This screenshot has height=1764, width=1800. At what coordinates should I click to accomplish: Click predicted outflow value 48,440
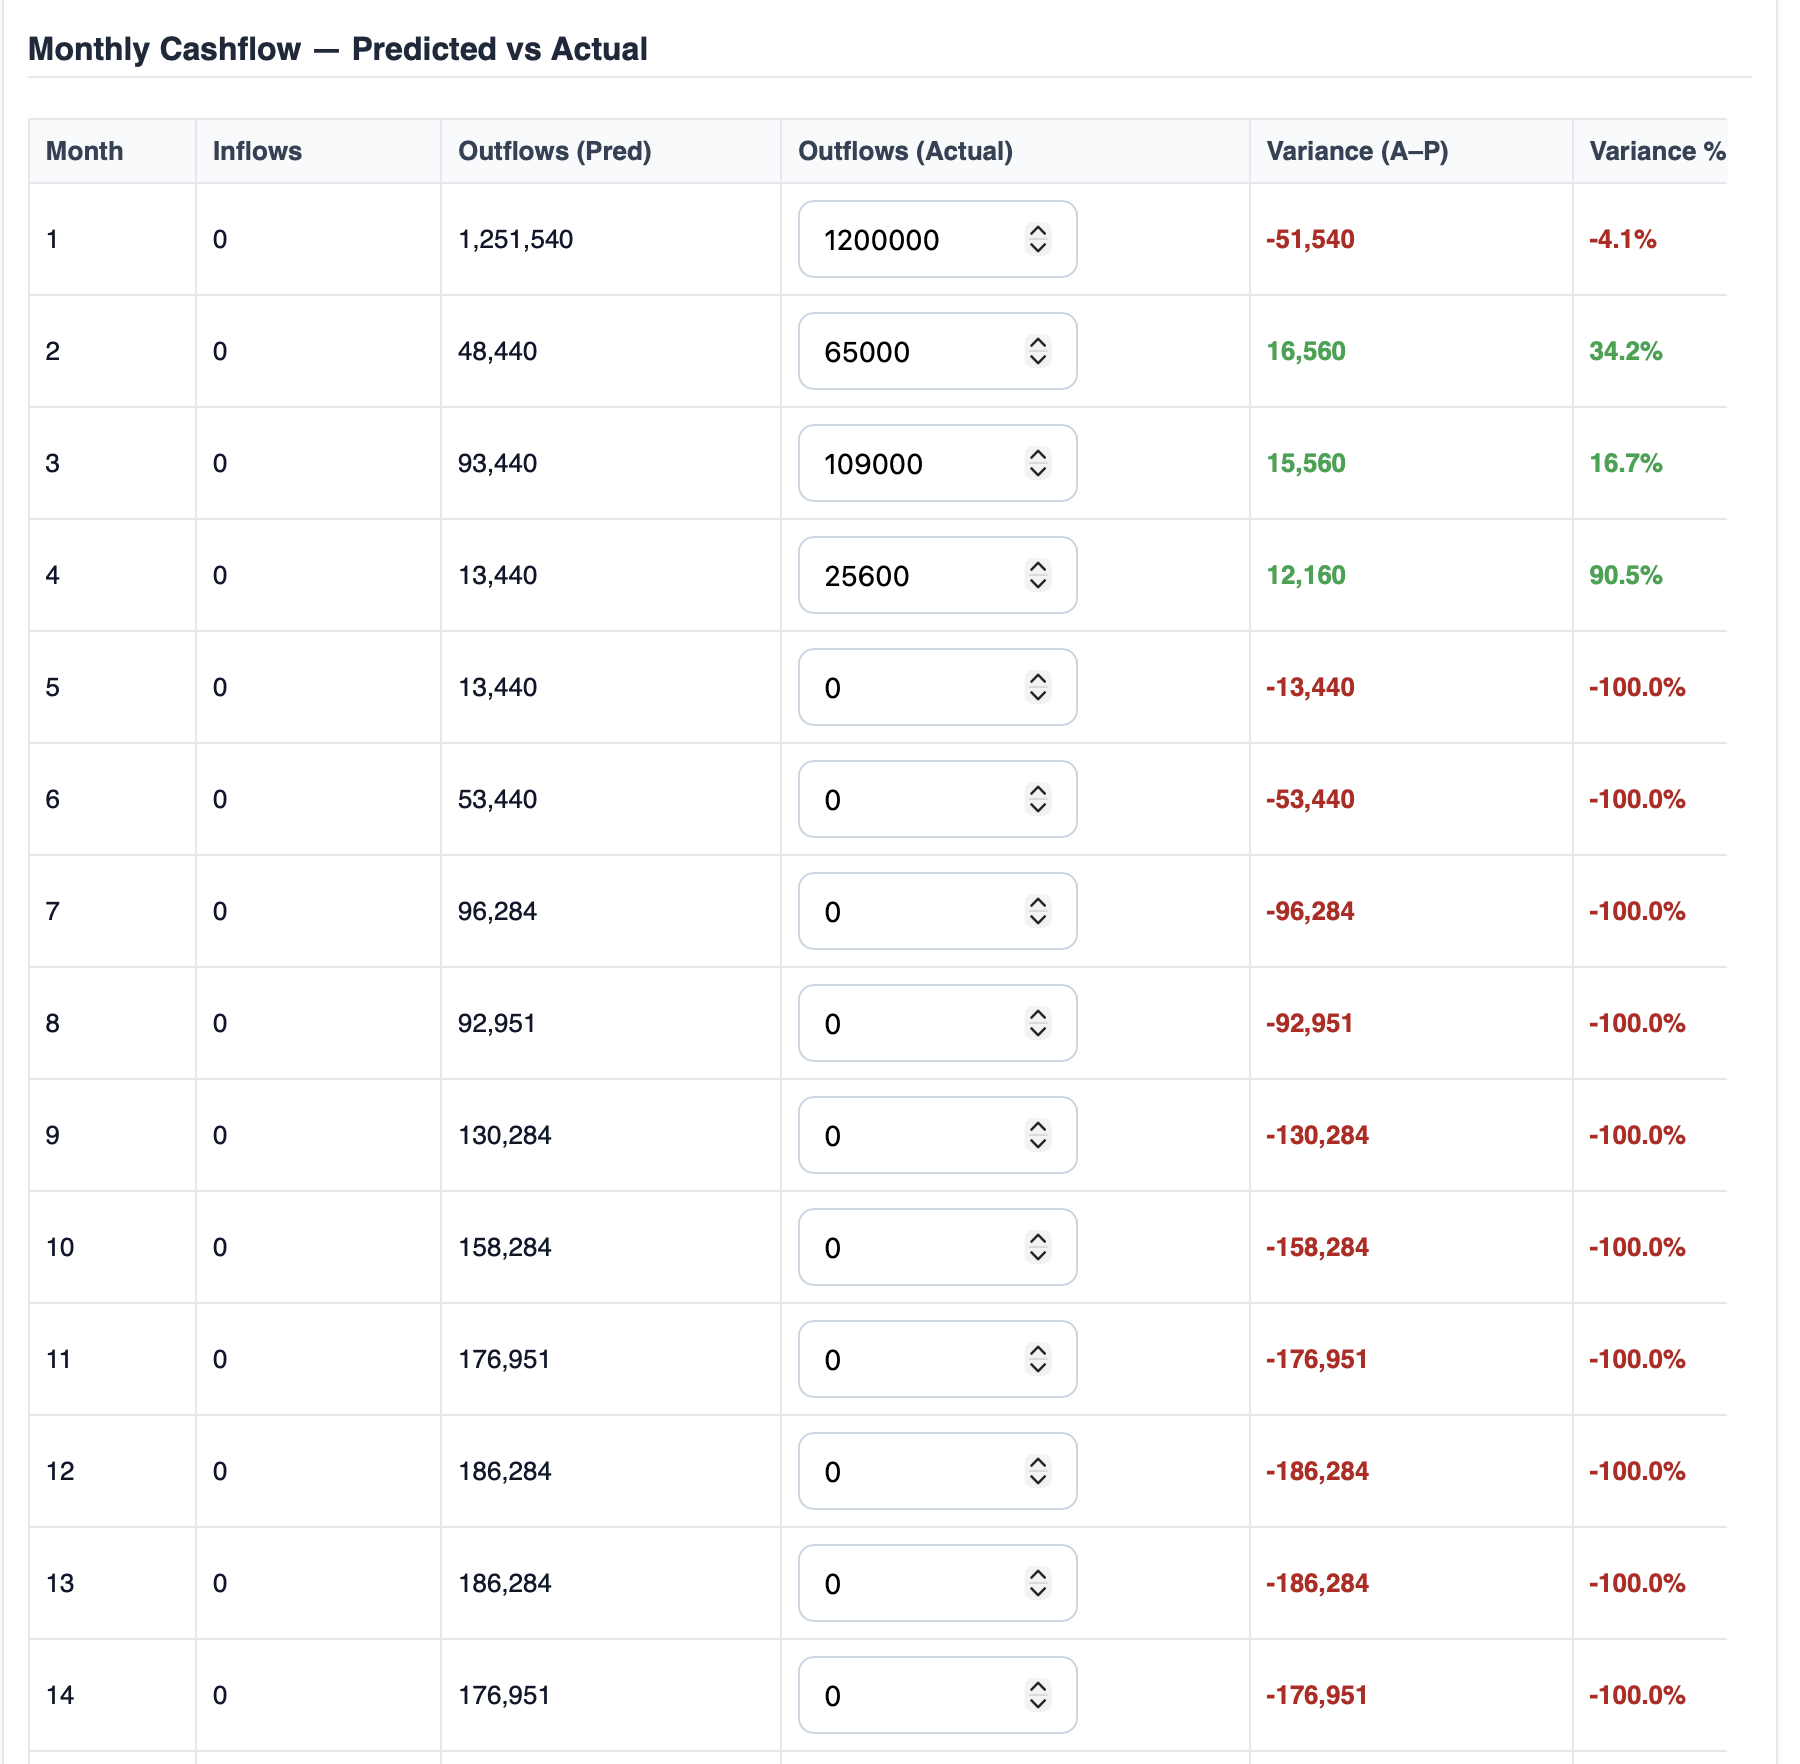(497, 351)
